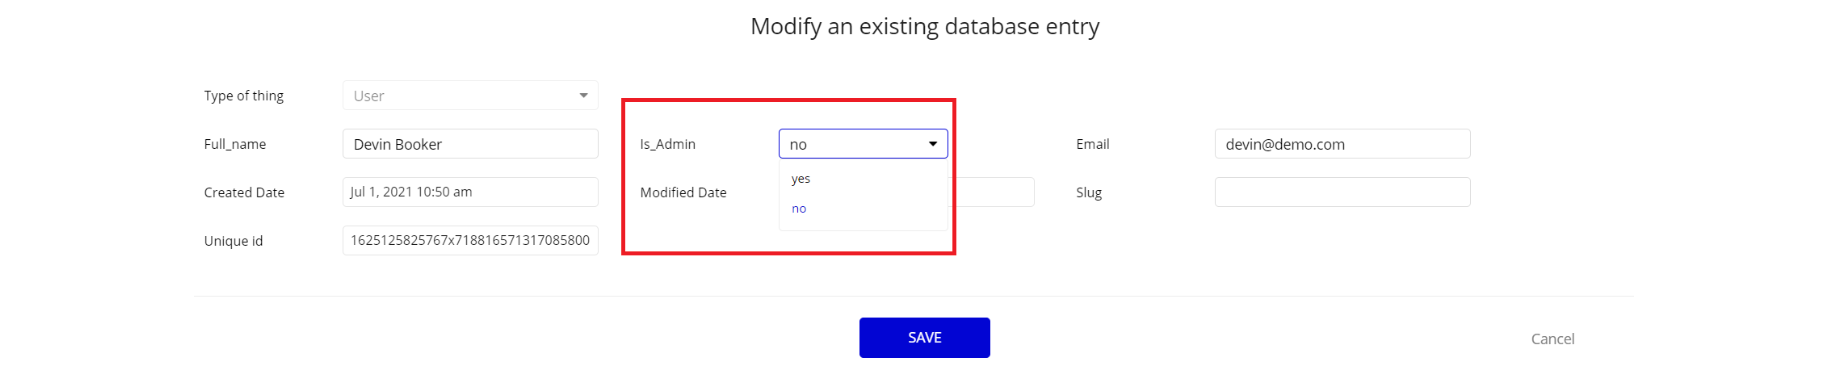
Task: Click the partially hidden Modified Date field
Action: [x=995, y=192]
